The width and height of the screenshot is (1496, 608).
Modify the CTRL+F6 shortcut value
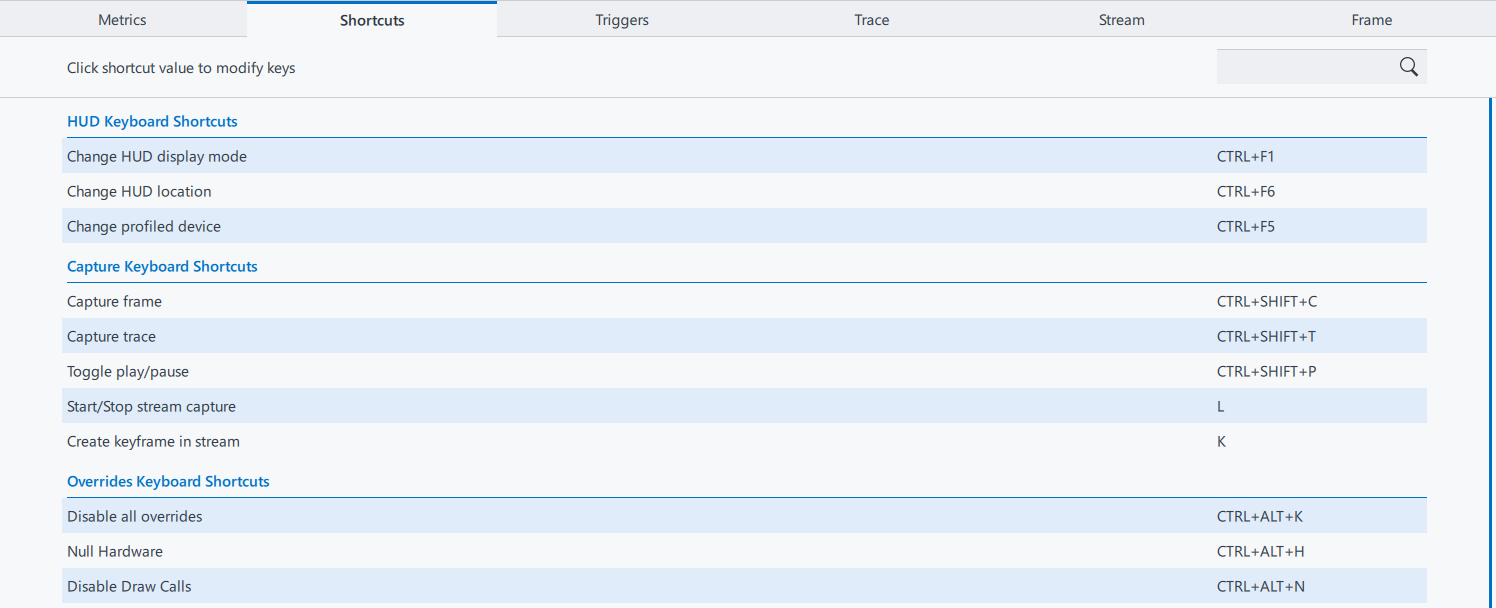point(1246,191)
